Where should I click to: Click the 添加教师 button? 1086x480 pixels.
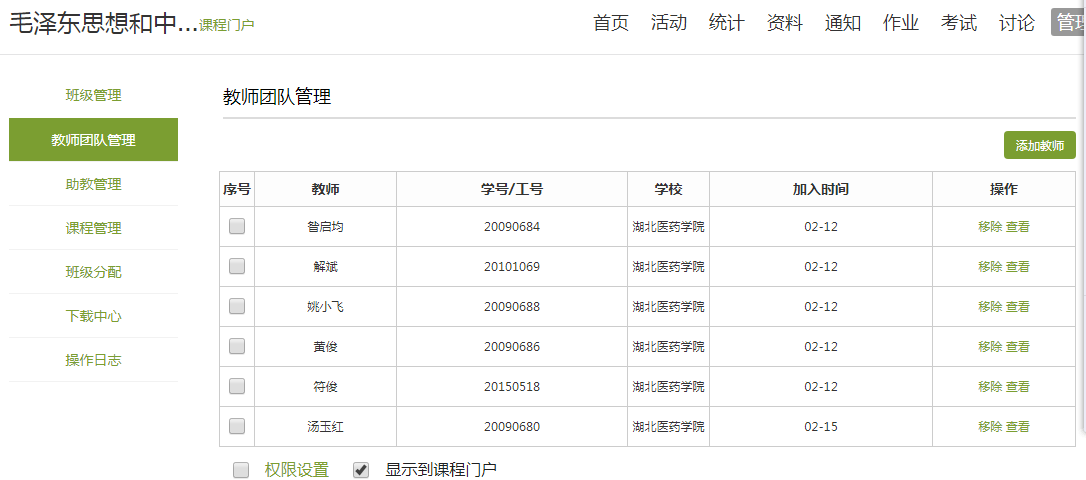1039,146
